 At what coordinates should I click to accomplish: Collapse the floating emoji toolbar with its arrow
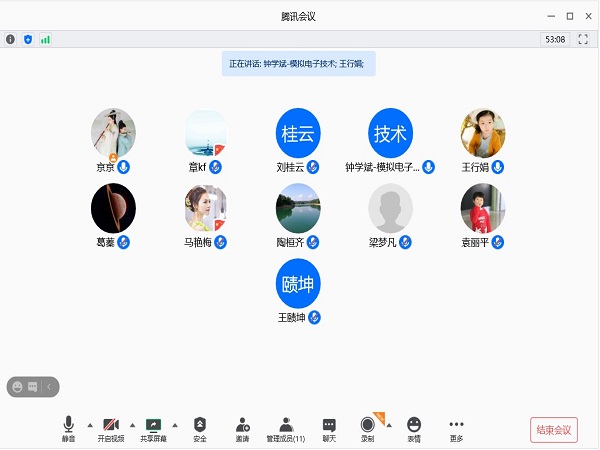(x=49, y=386)
